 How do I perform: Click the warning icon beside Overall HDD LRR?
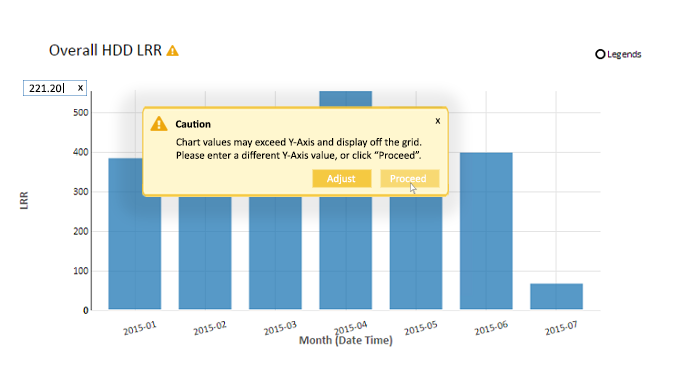coord(173,51)
